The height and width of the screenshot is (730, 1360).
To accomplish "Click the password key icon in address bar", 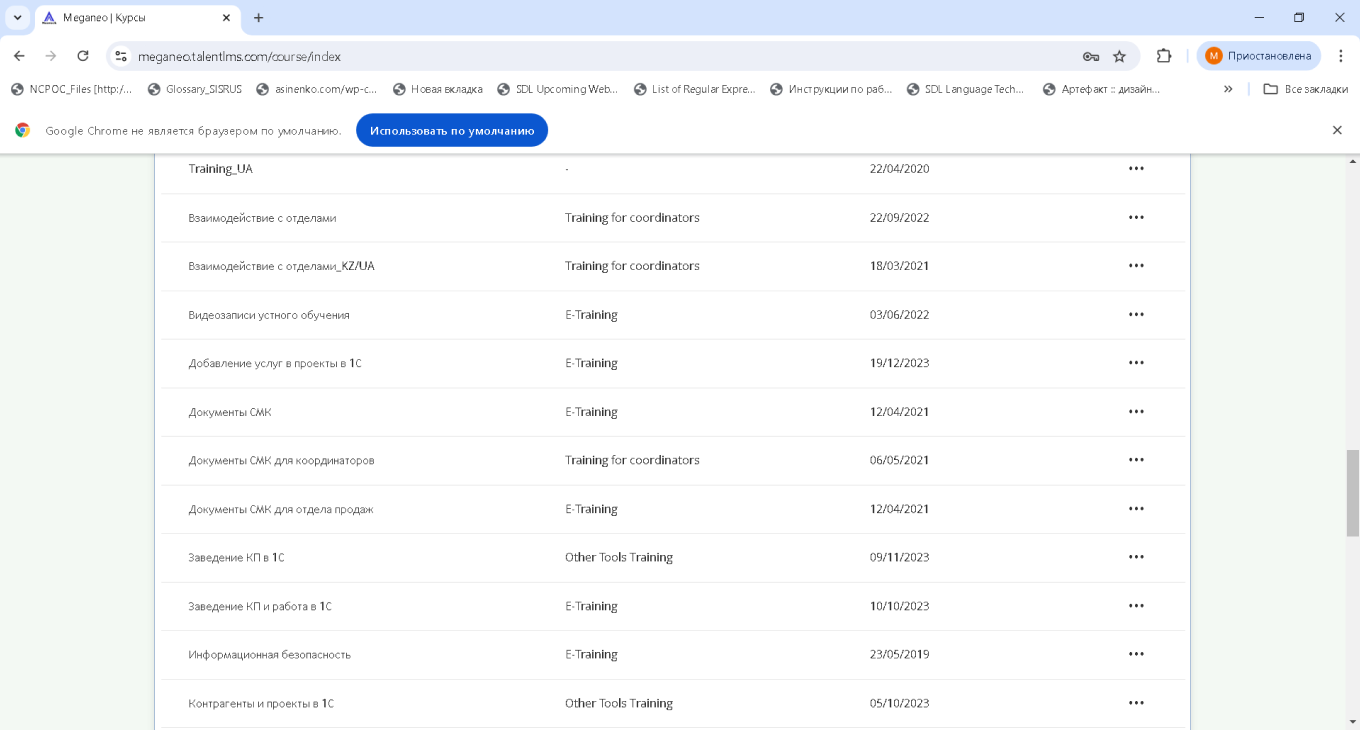I will pyautogui.click(x=1091, y=56).
